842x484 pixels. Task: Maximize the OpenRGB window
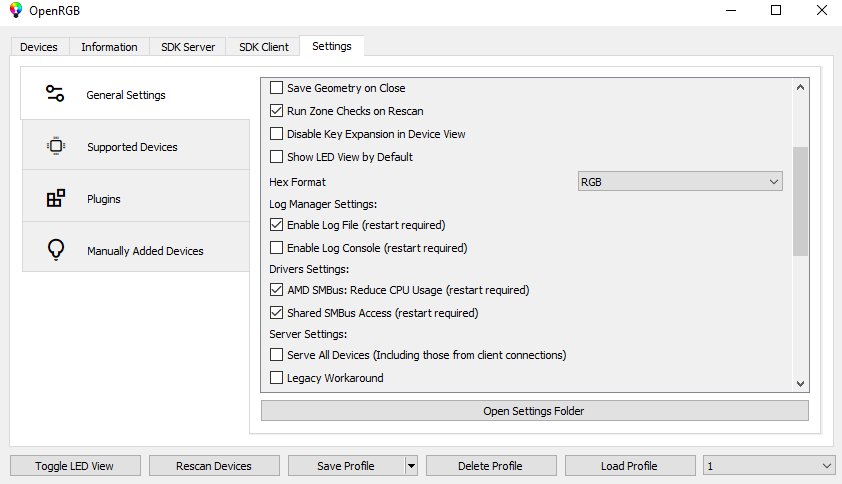pos(776,10)
